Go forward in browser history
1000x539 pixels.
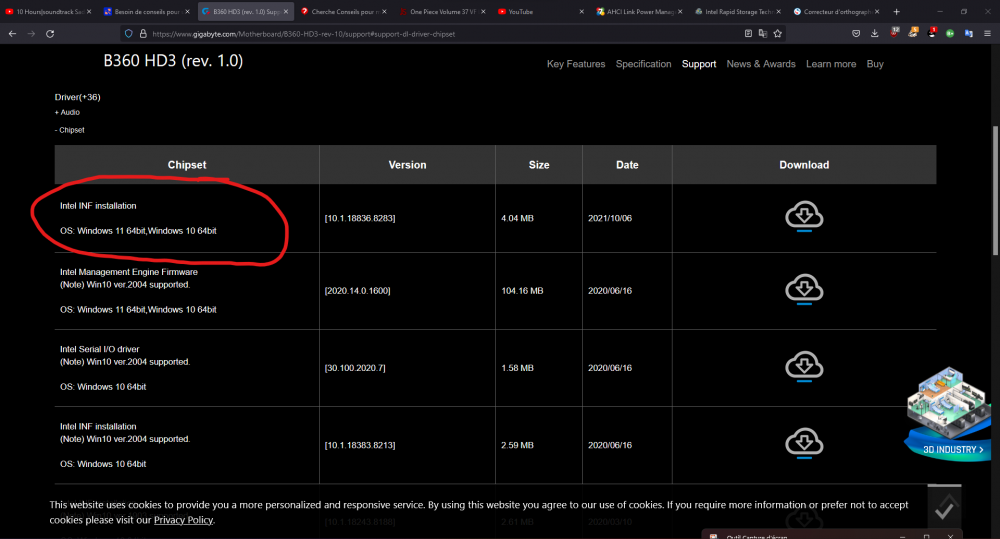click(x=31, y=34)
